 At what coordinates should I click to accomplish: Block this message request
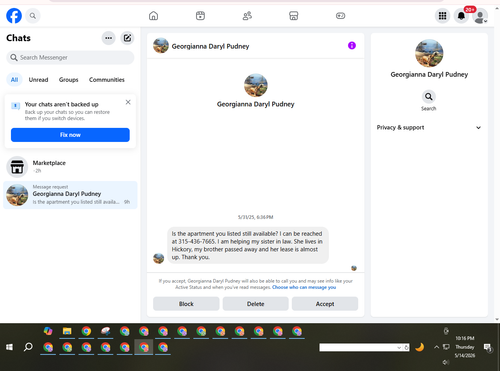click(x=186, y=304)
